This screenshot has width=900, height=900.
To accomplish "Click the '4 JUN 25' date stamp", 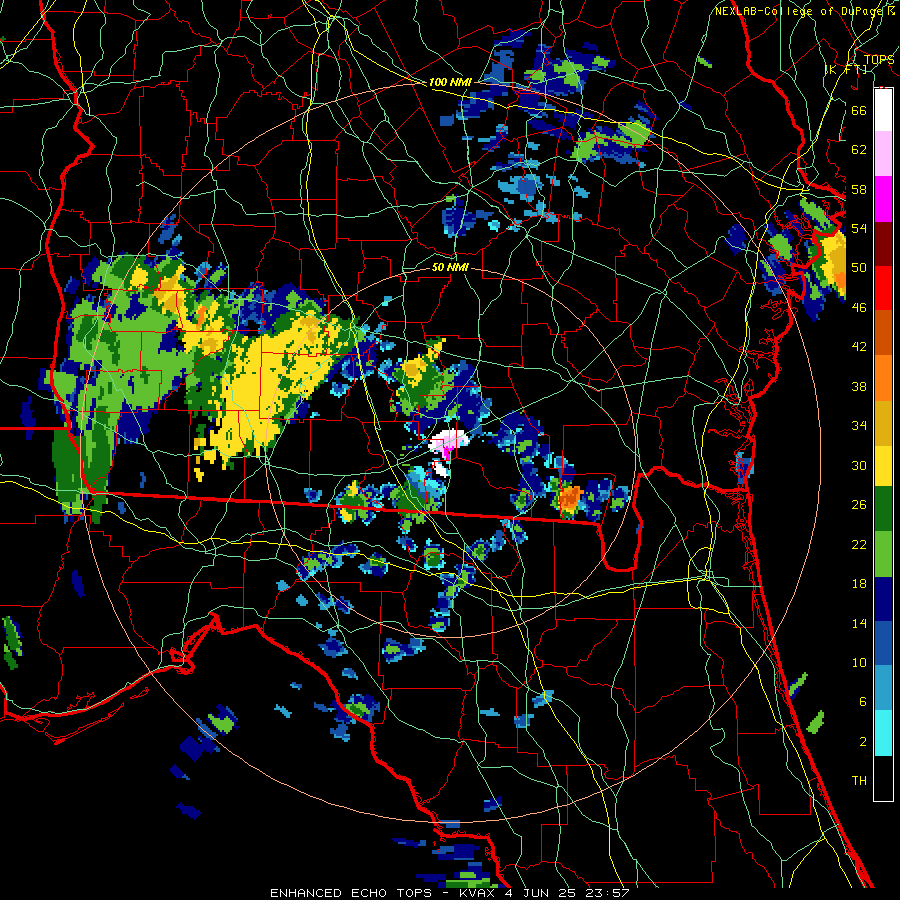I will 542,893.
